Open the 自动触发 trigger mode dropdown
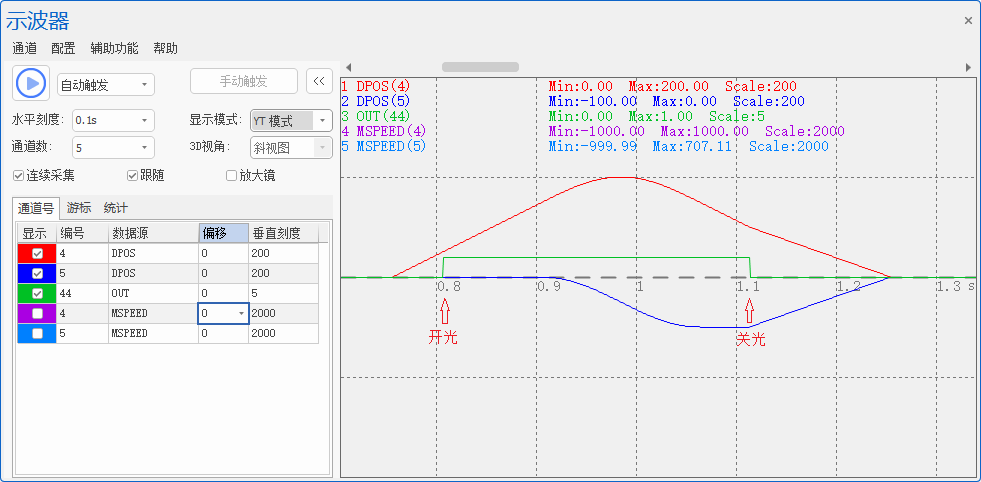981x482 pixels. [x=106, y=85]
